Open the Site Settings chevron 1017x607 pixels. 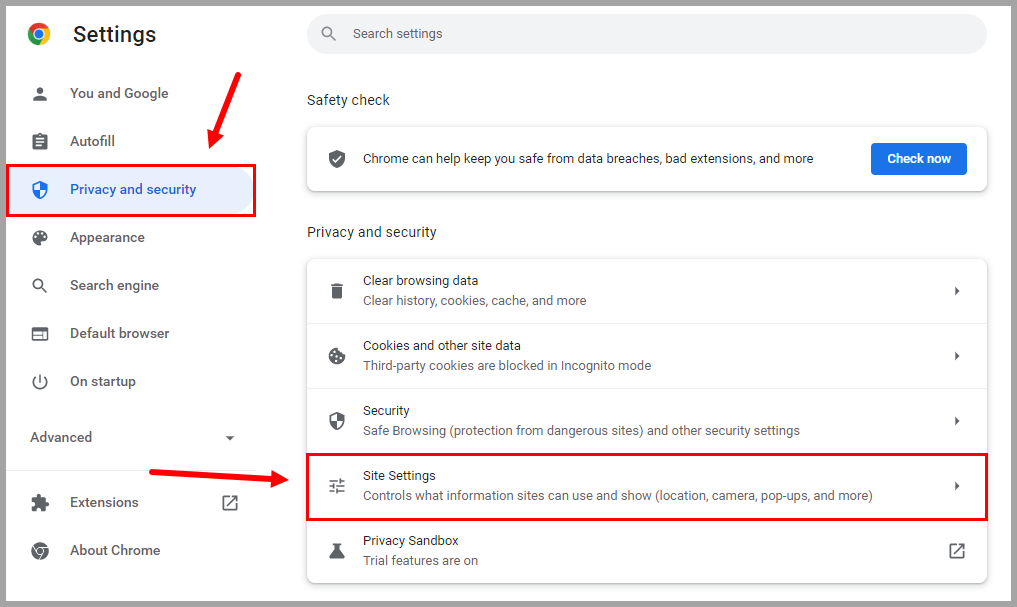(x=957, y=486)
